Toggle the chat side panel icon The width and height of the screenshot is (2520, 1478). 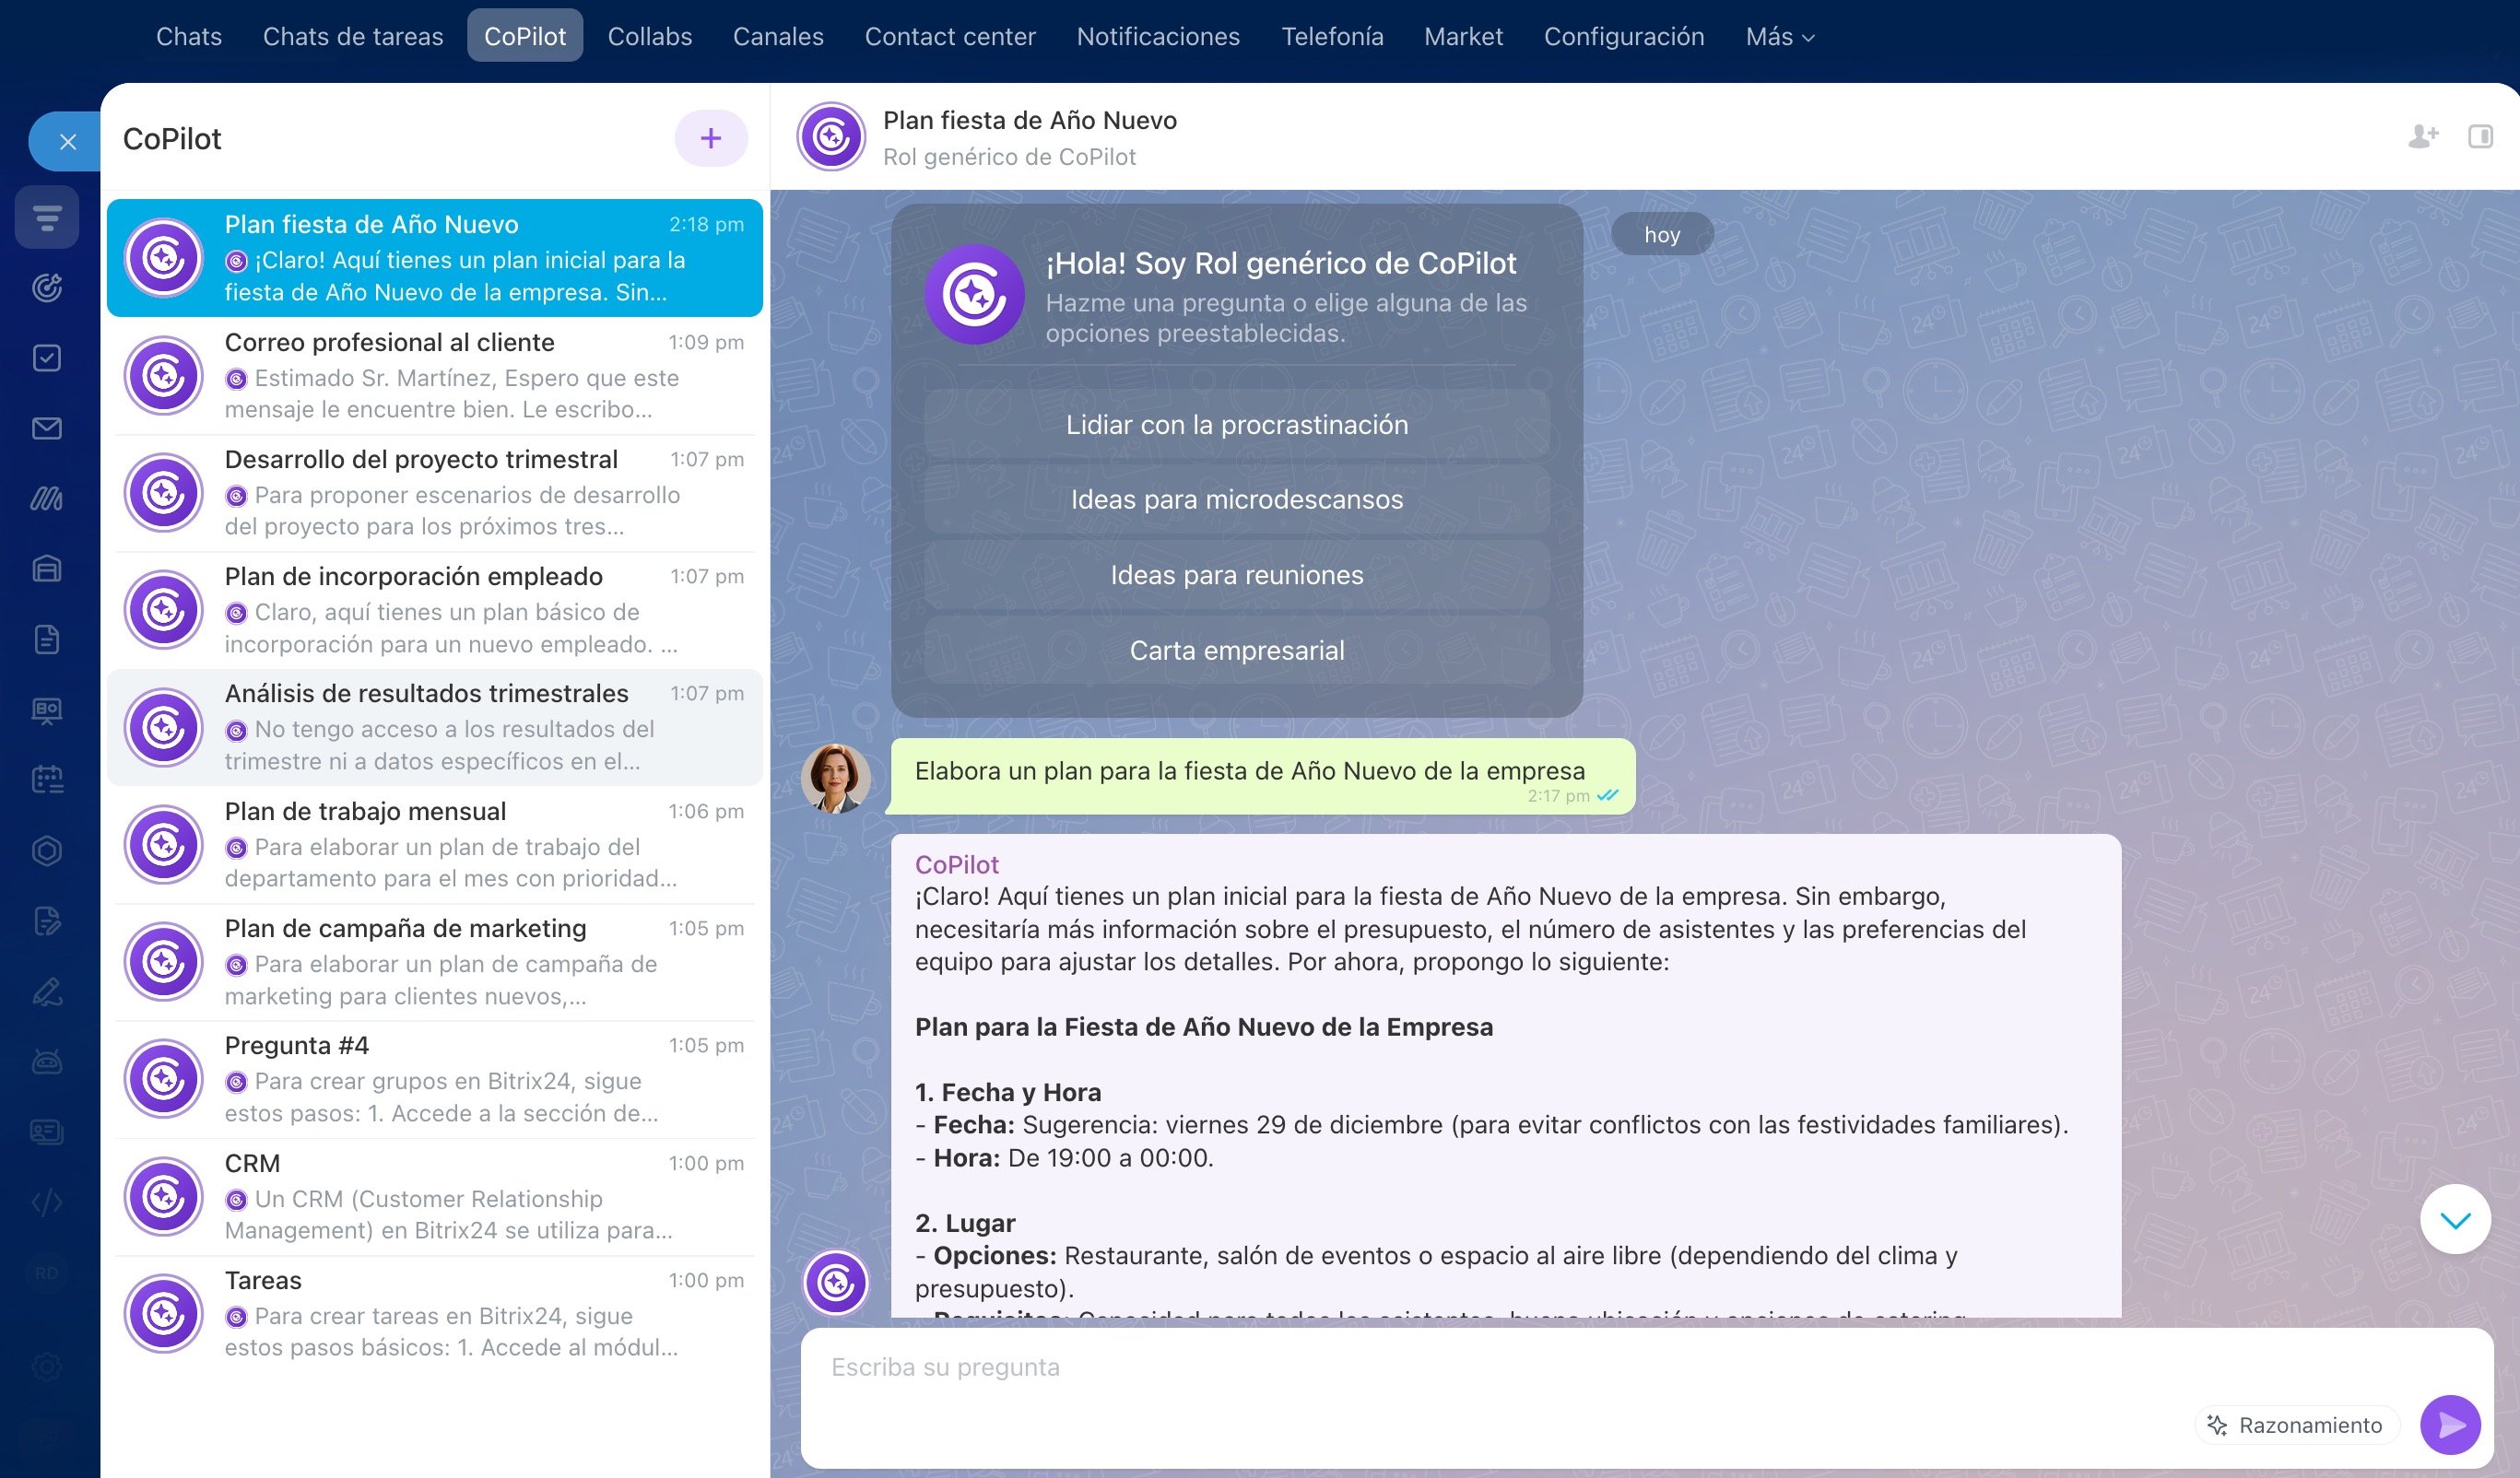click(x=2480, y=136)
